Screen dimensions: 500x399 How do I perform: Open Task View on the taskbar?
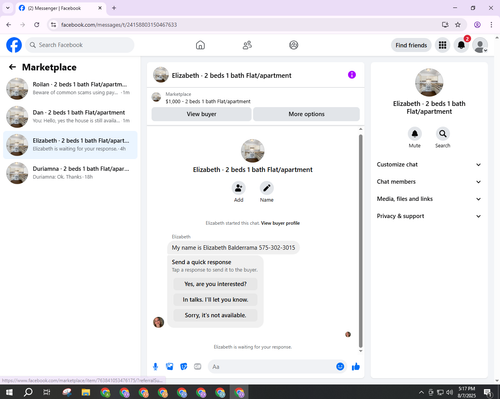tap(47, 392)
